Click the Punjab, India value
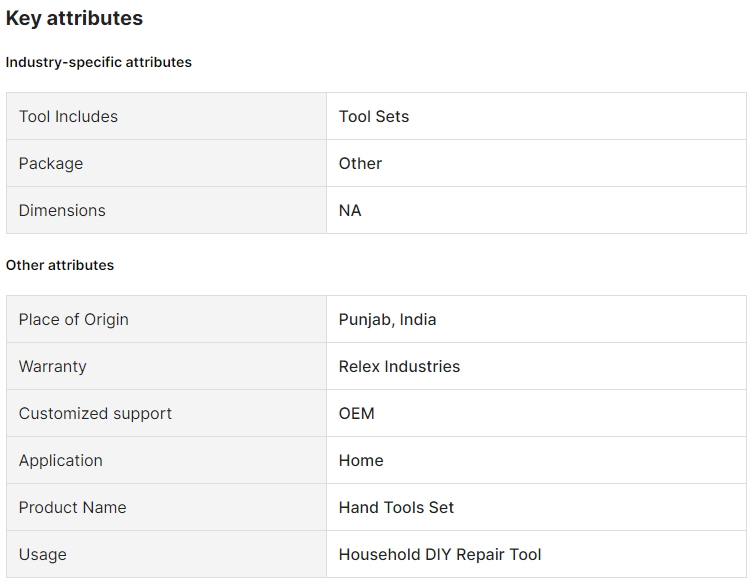Screen dimensions: 752x584 click(388, 320)
